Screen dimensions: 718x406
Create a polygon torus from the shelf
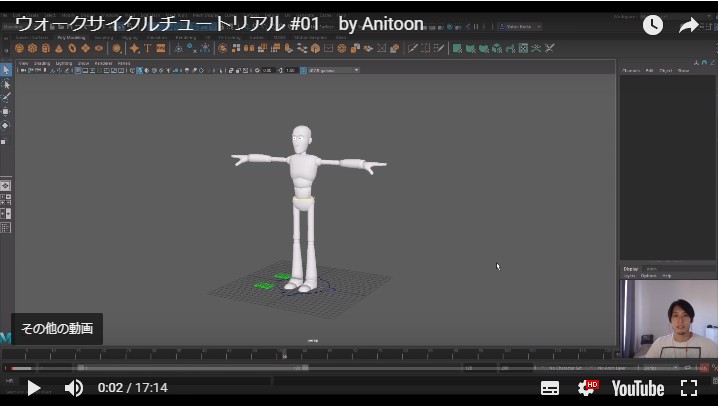[x=72, y=48]
